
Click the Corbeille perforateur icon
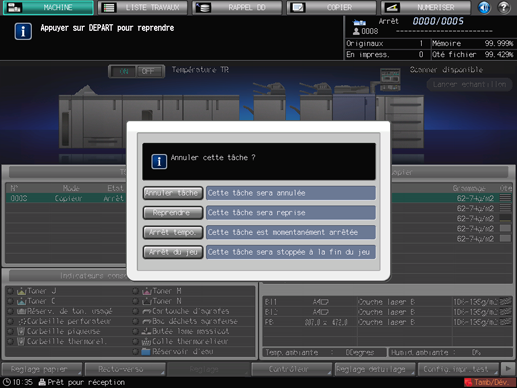22,322
